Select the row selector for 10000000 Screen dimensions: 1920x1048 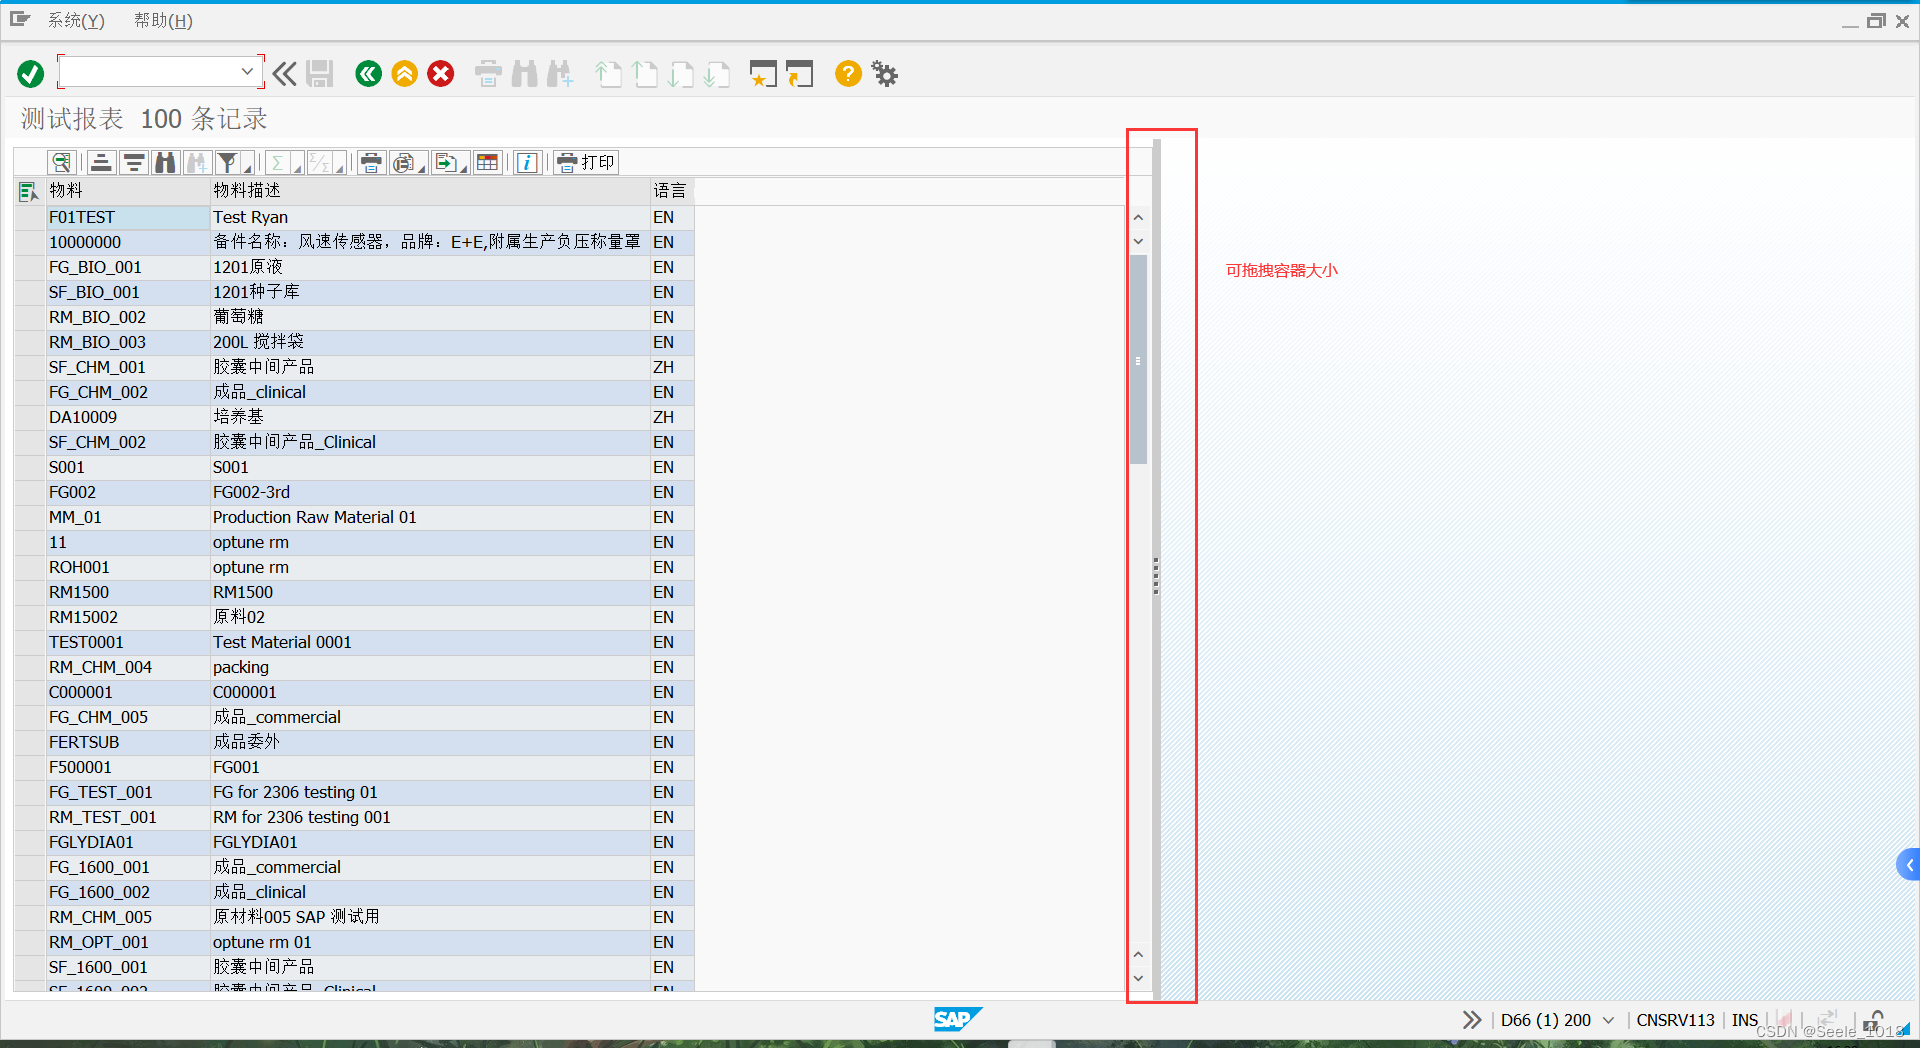[29, 242]
